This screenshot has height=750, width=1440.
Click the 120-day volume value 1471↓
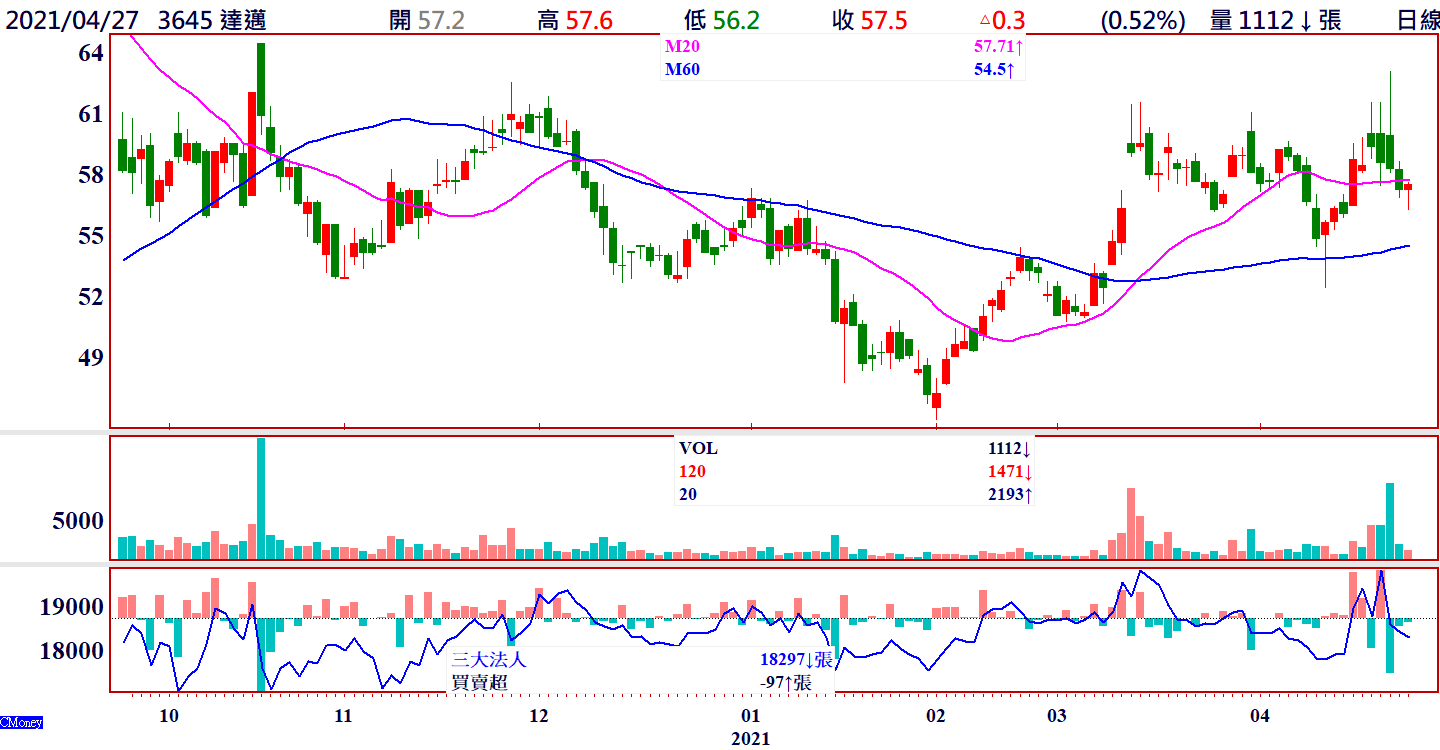tap(1009, 471)
